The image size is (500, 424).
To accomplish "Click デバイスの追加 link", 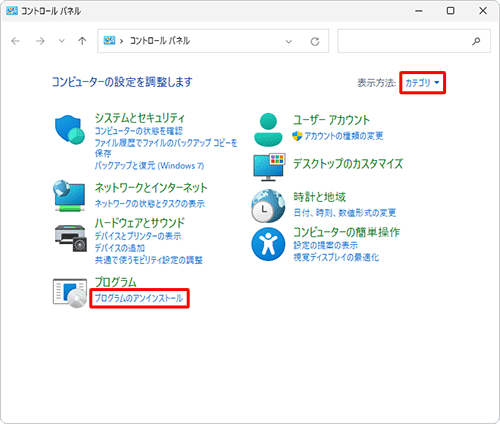I will pos(120,248).
